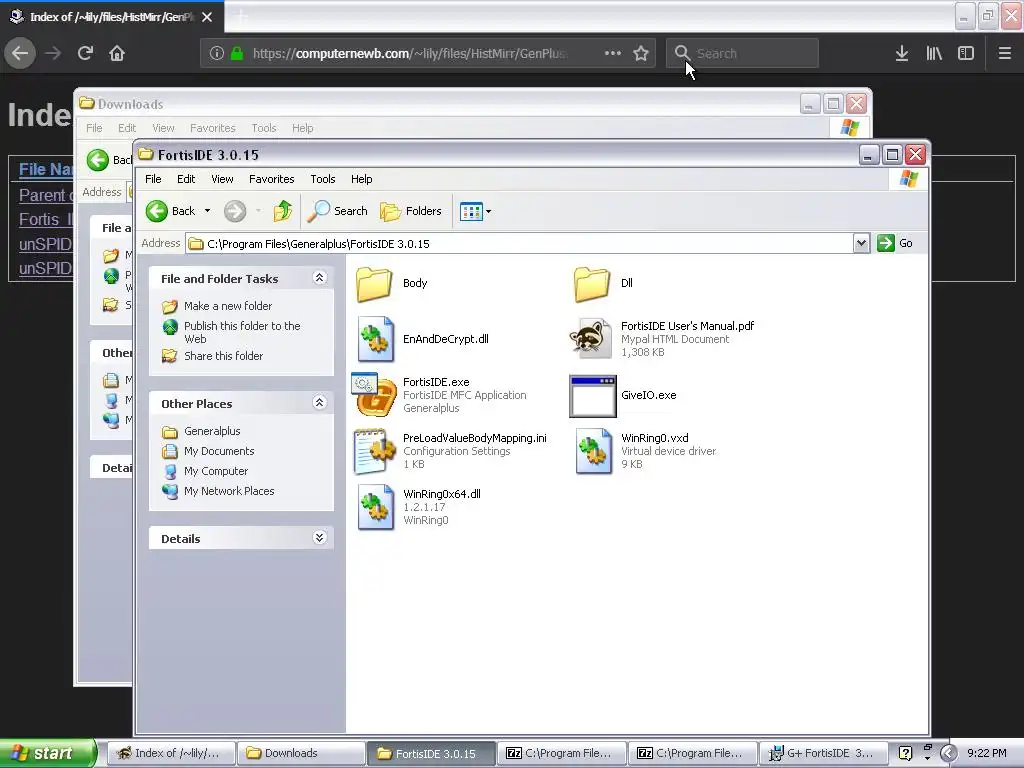1024x768 pixels.
Task: Open the Search pane in Explorer toolbar
Action: [338, 211]
